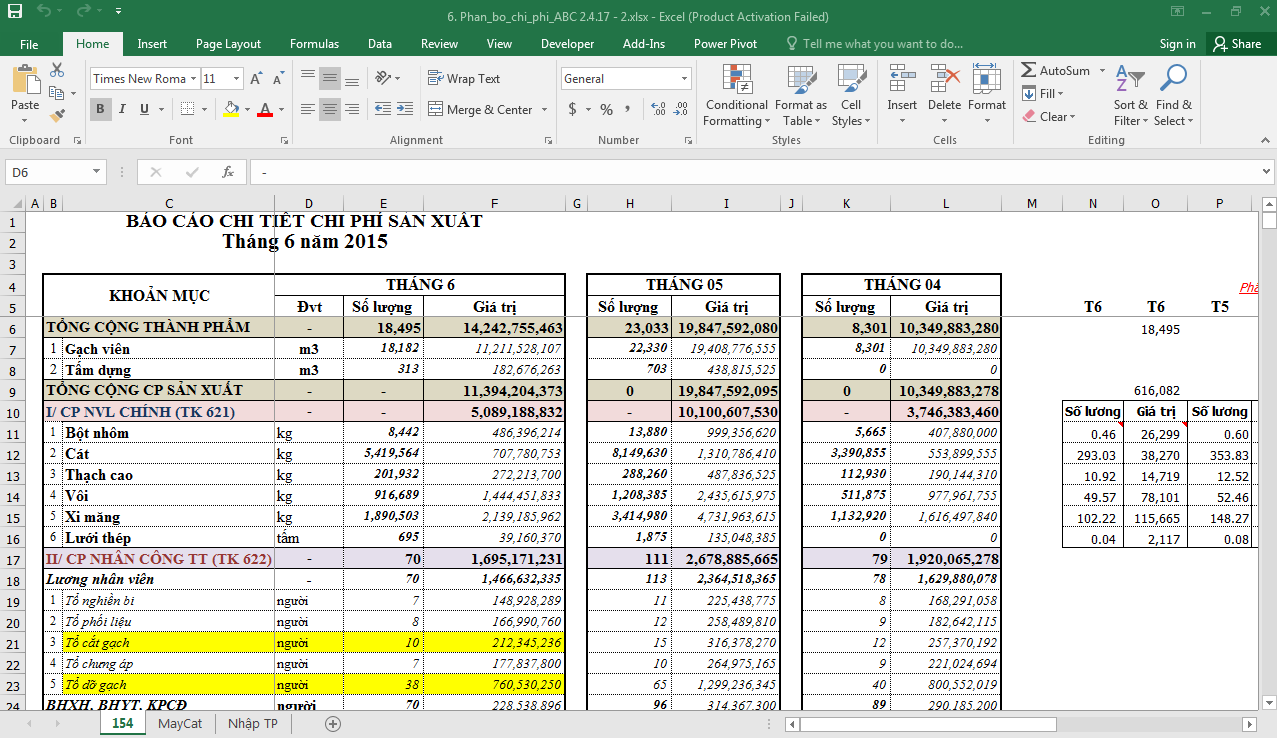Switch to the MayCat sheet tab
The image size is (1277, 738).
(x=180, y=723)
